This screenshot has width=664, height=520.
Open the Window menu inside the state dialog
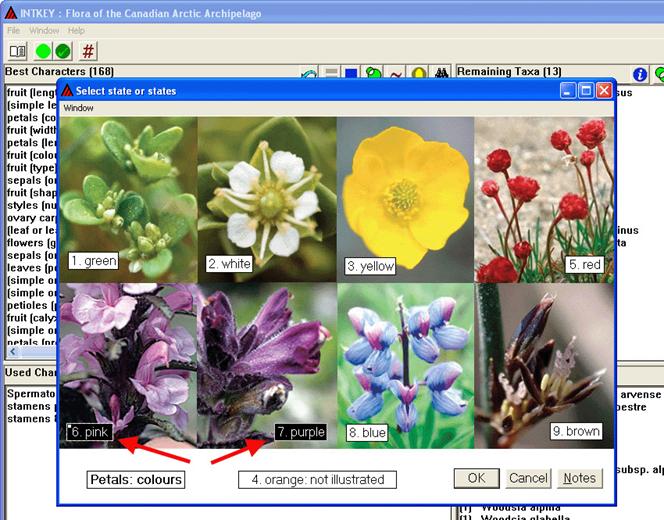78,108
